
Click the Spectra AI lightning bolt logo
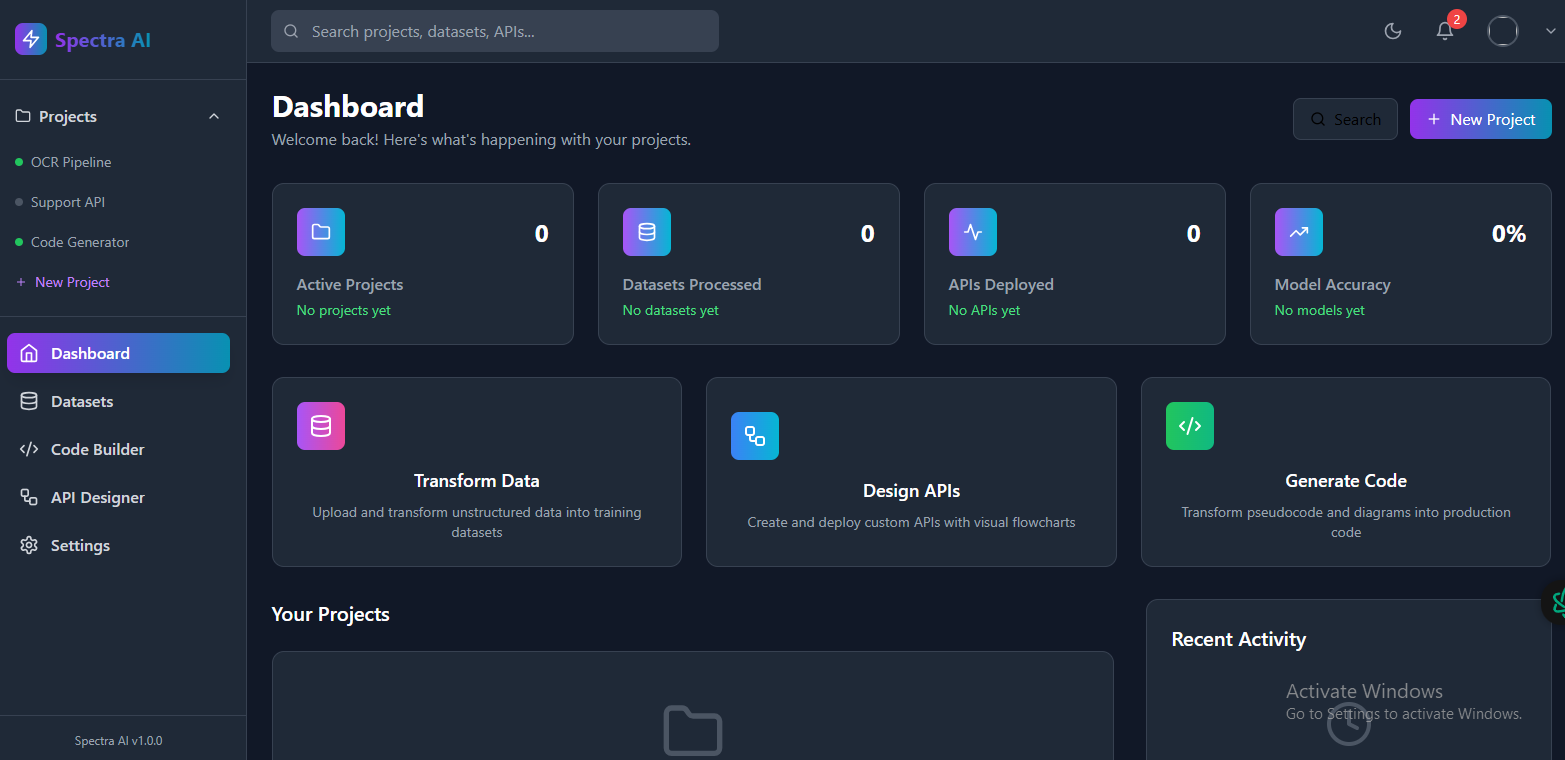[31, 39]
